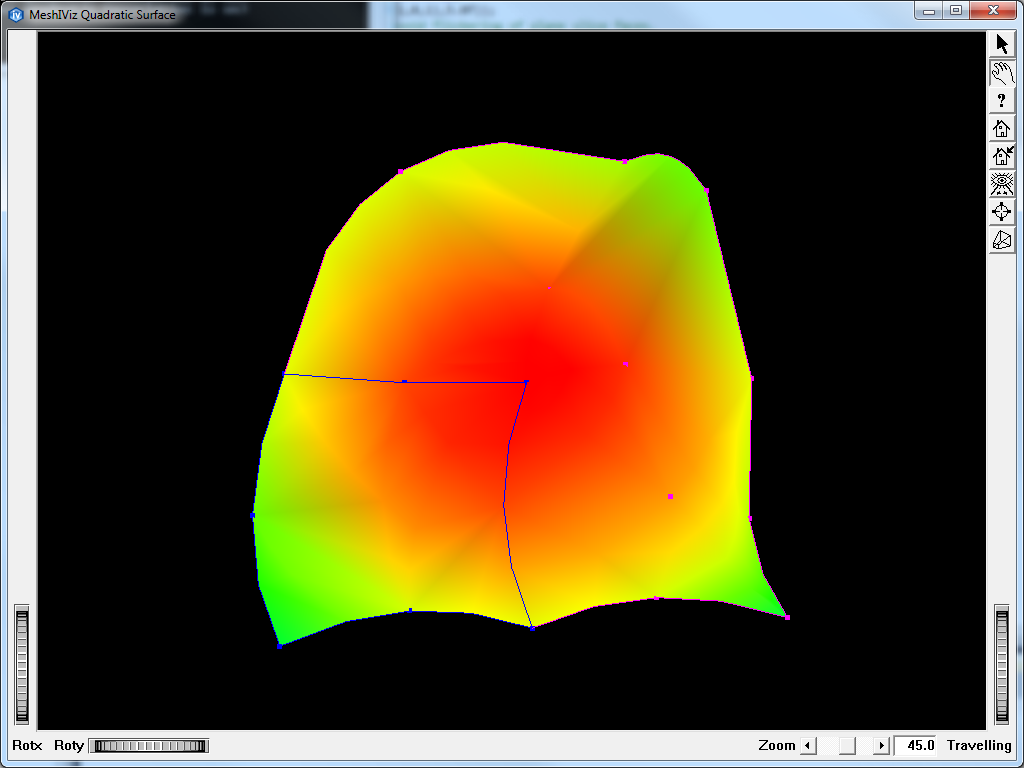Click the Rotx vertical thumbwheel on the left

(x=22, y=664)
